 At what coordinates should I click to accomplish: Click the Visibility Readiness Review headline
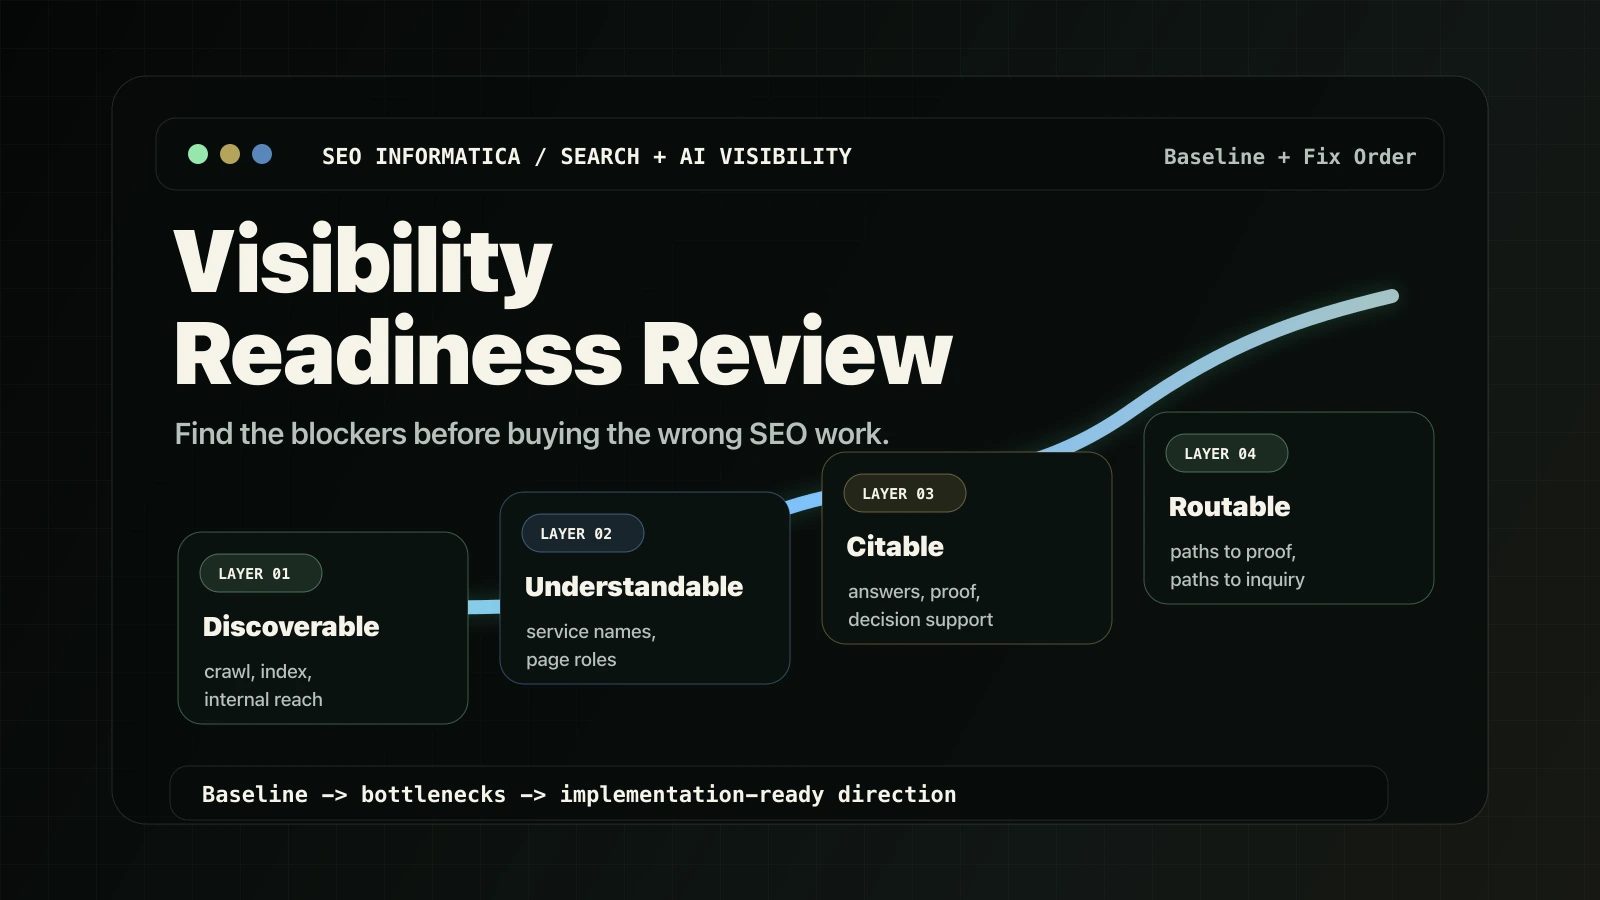[x=563, y=306]
